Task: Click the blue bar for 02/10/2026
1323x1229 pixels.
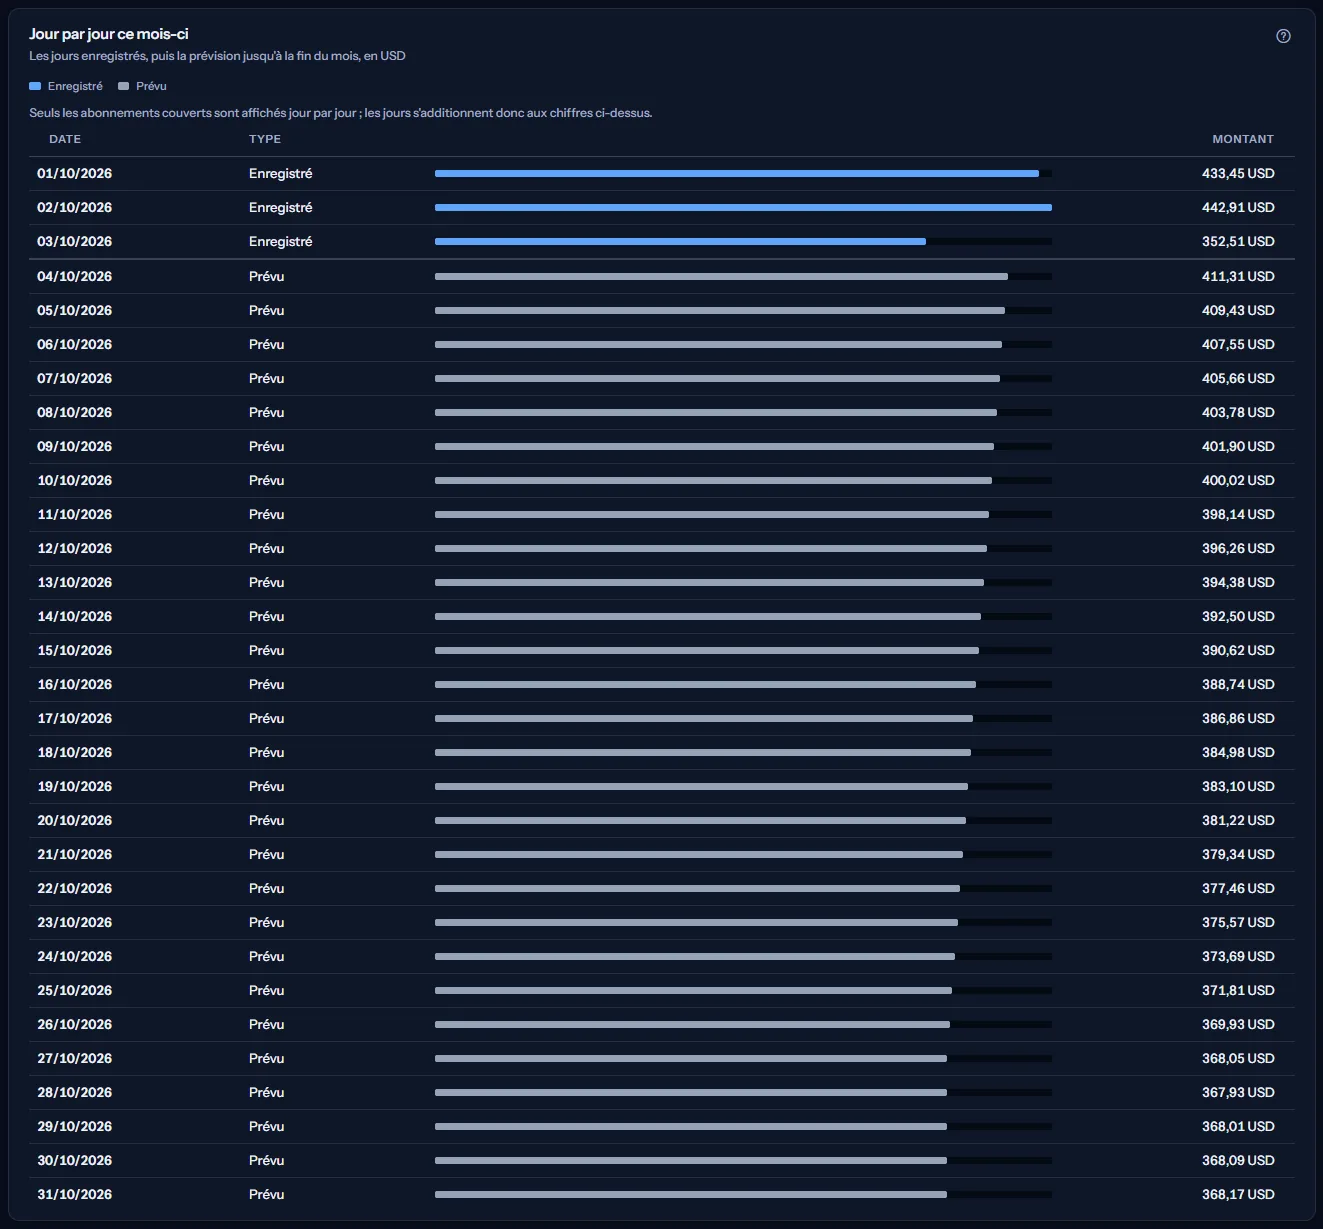Action: pyautogui.click(x=743, y=207)
